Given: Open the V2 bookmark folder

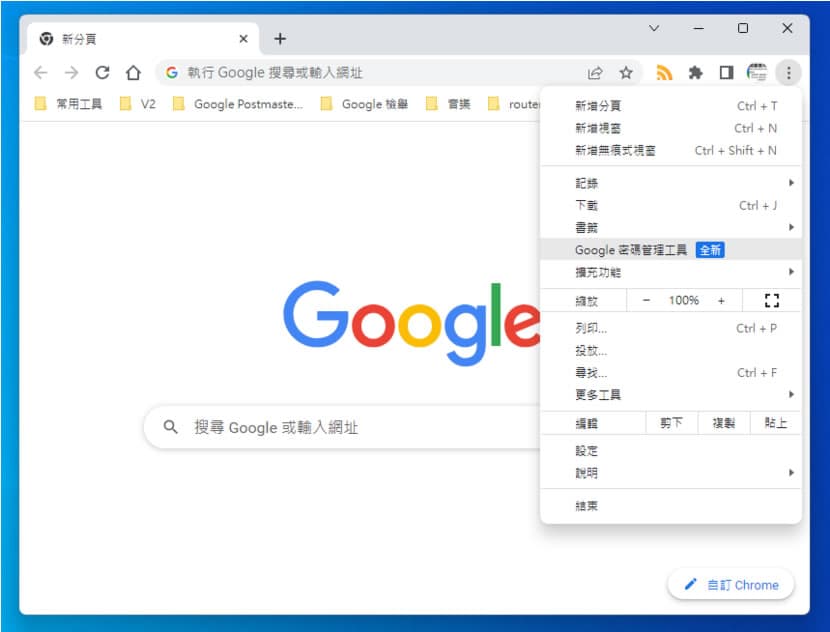Looking at the screenshot, I should pyautogui.click(x=138, y=104).
